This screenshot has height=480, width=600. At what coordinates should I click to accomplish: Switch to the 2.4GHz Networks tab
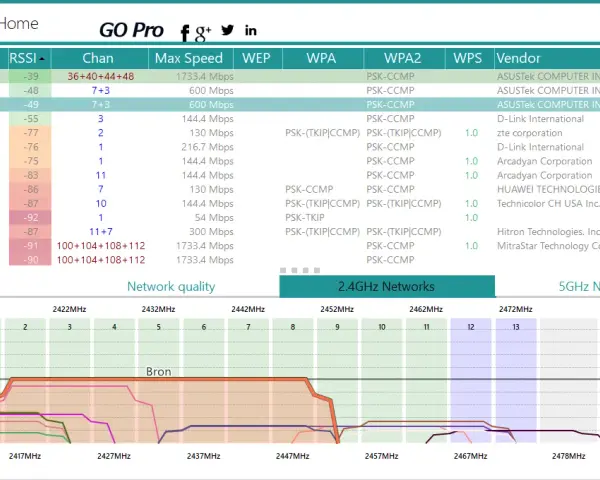(387, 286)
